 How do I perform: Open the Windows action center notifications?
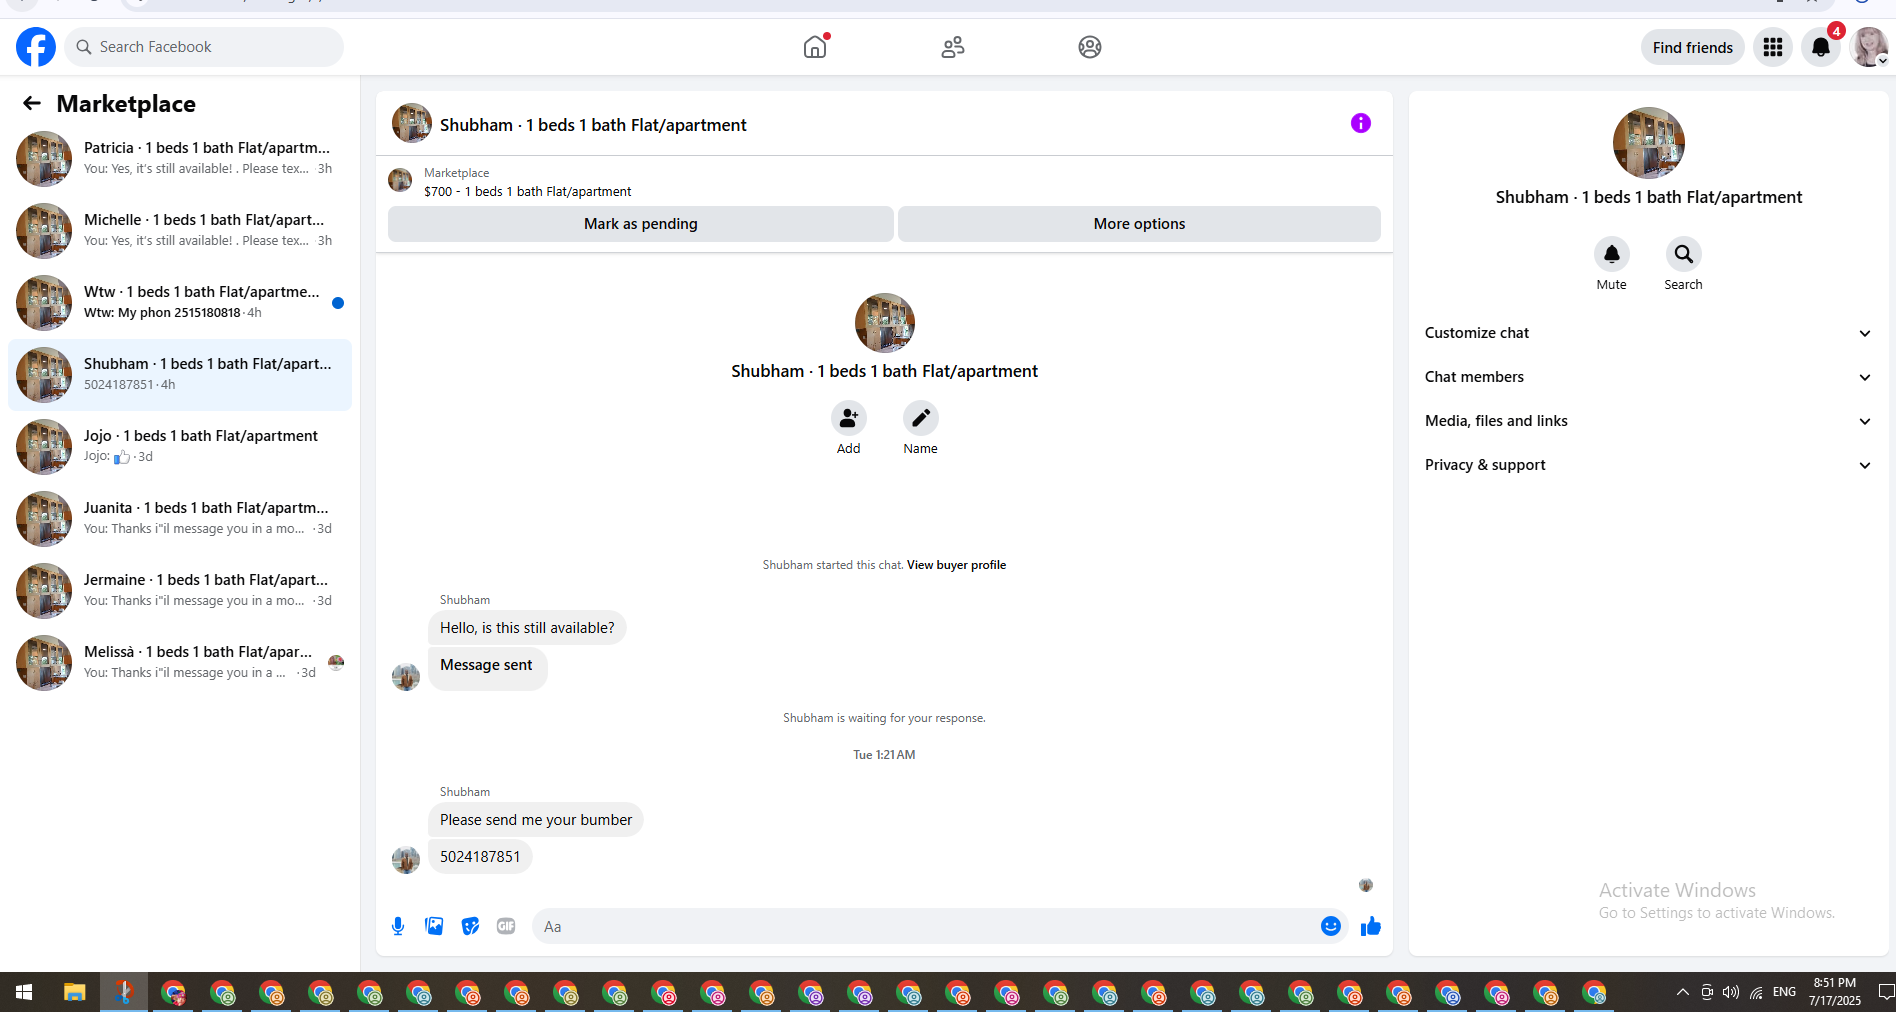pyautogui.click(x=1885, y=992)
